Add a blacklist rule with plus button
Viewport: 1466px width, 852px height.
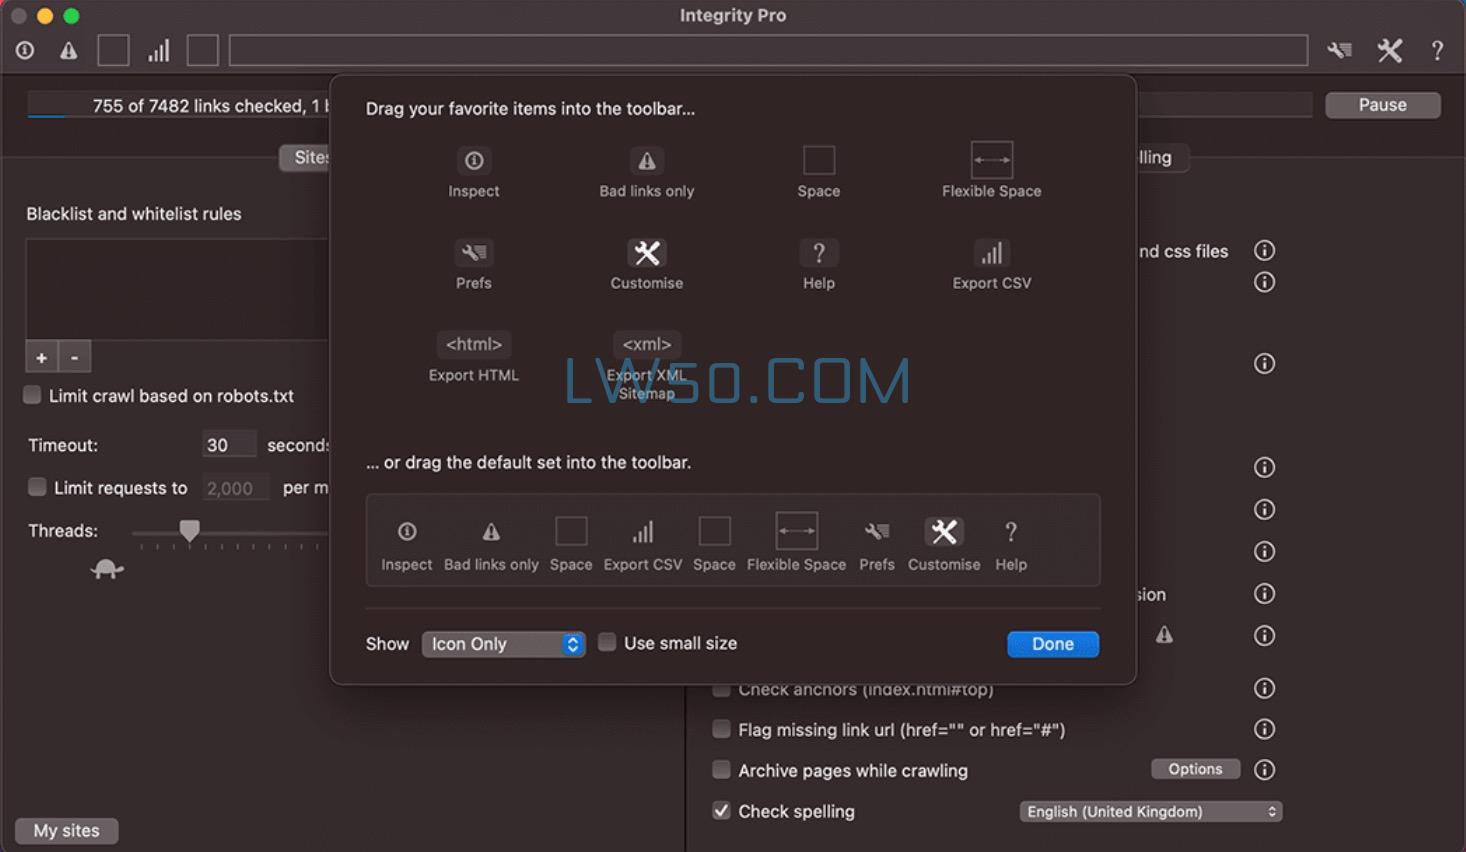tap(41, 357)
